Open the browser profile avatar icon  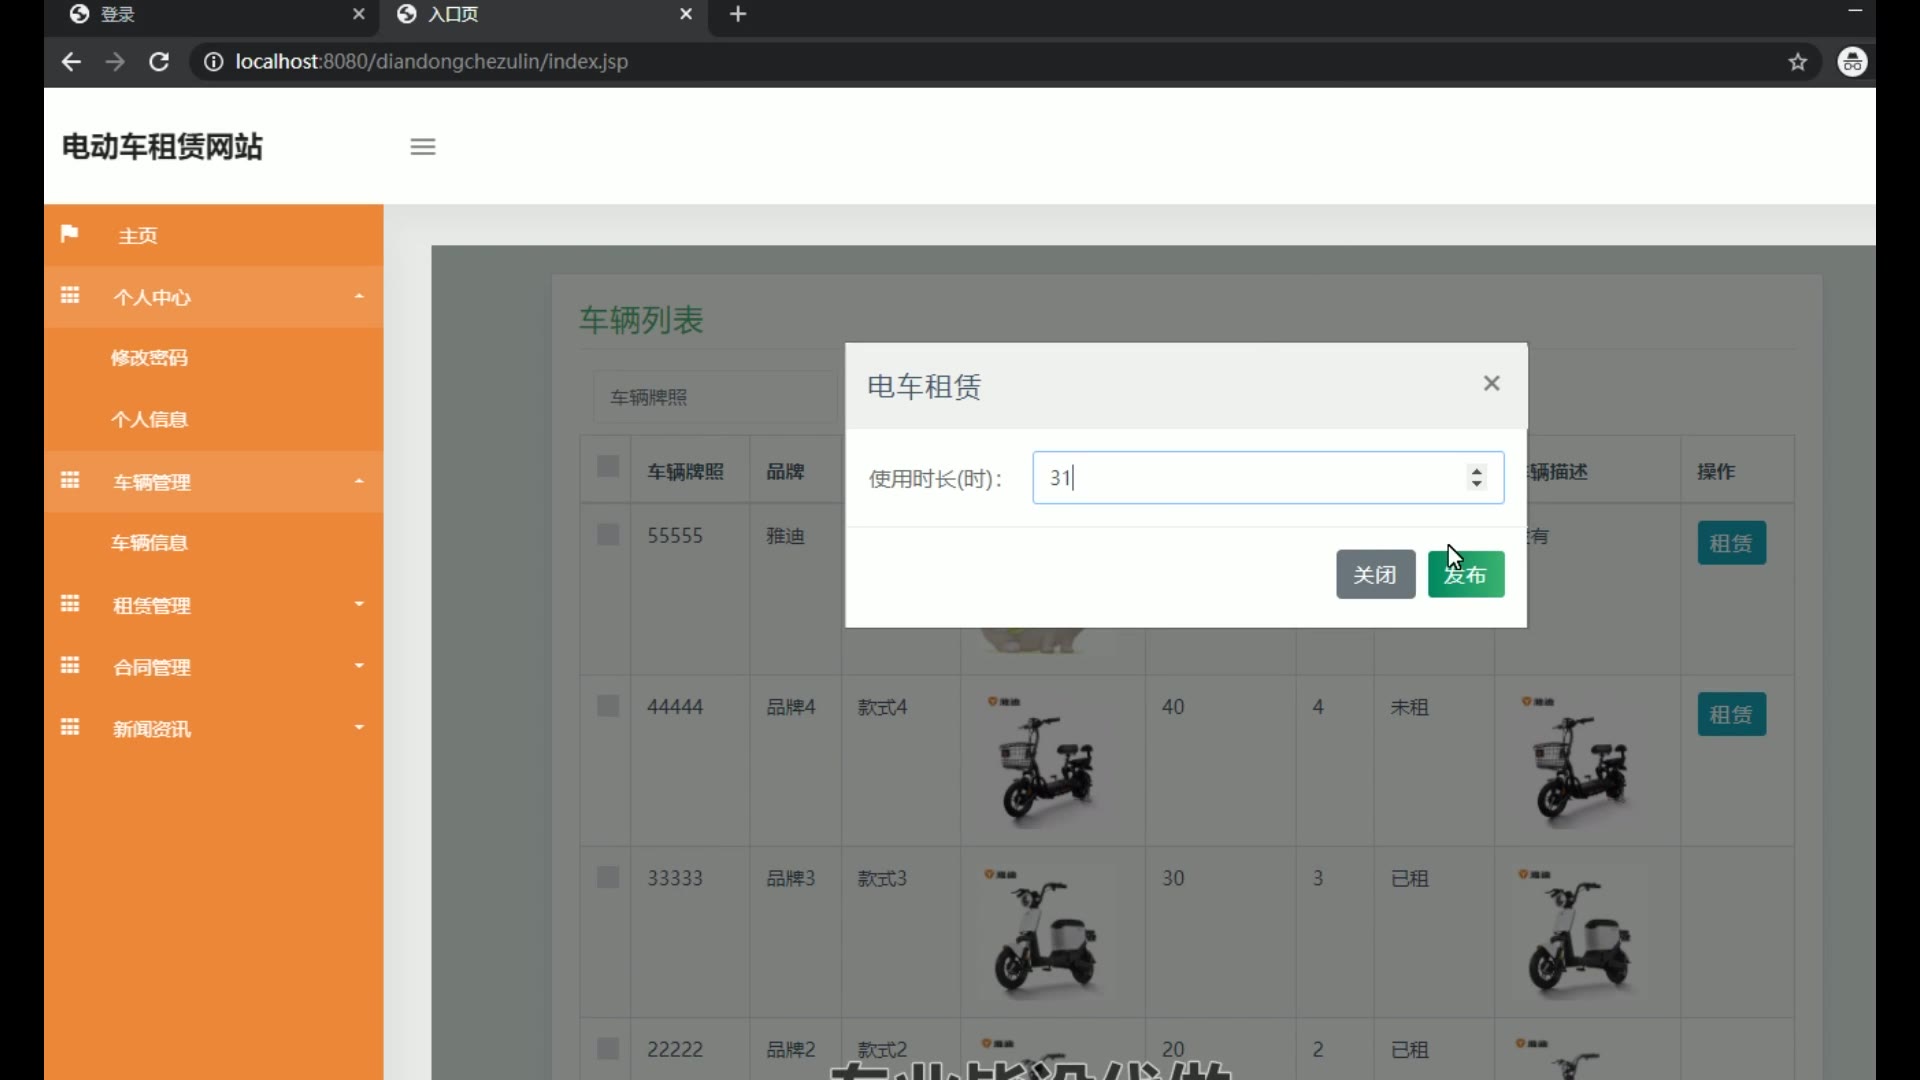pyautogui.click(x=1853, y=62)
